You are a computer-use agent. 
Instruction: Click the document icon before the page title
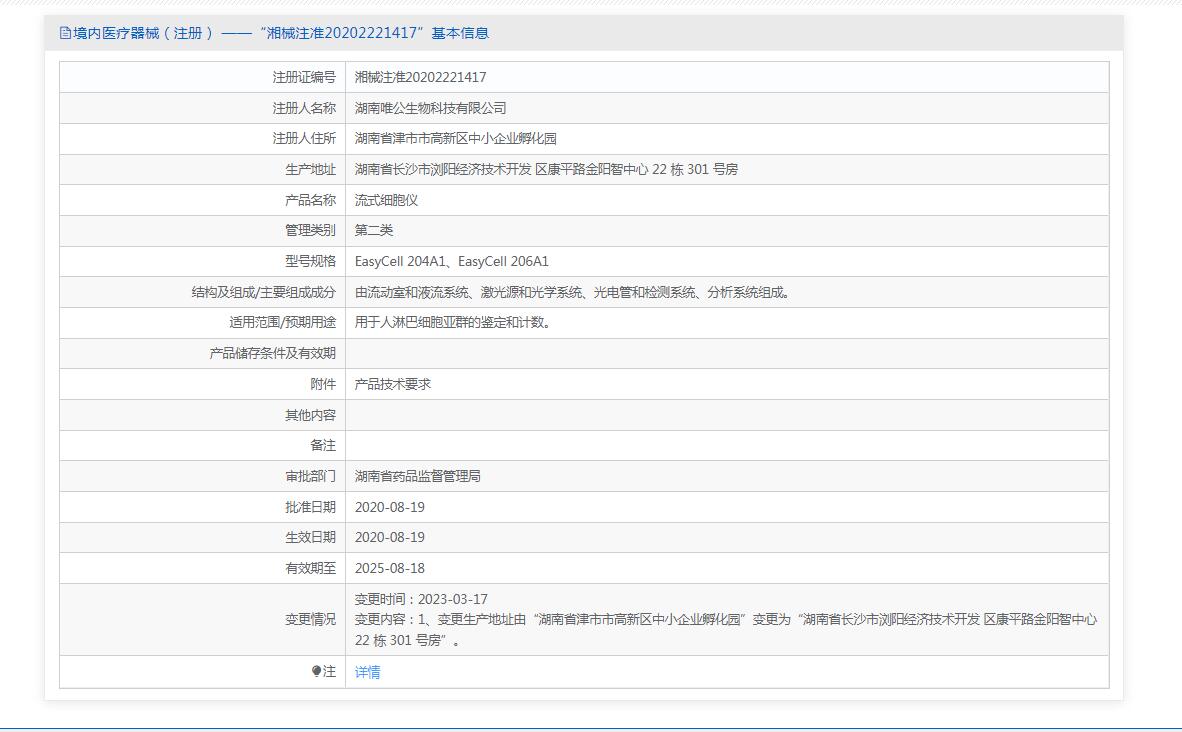click(x=66, y=33)
